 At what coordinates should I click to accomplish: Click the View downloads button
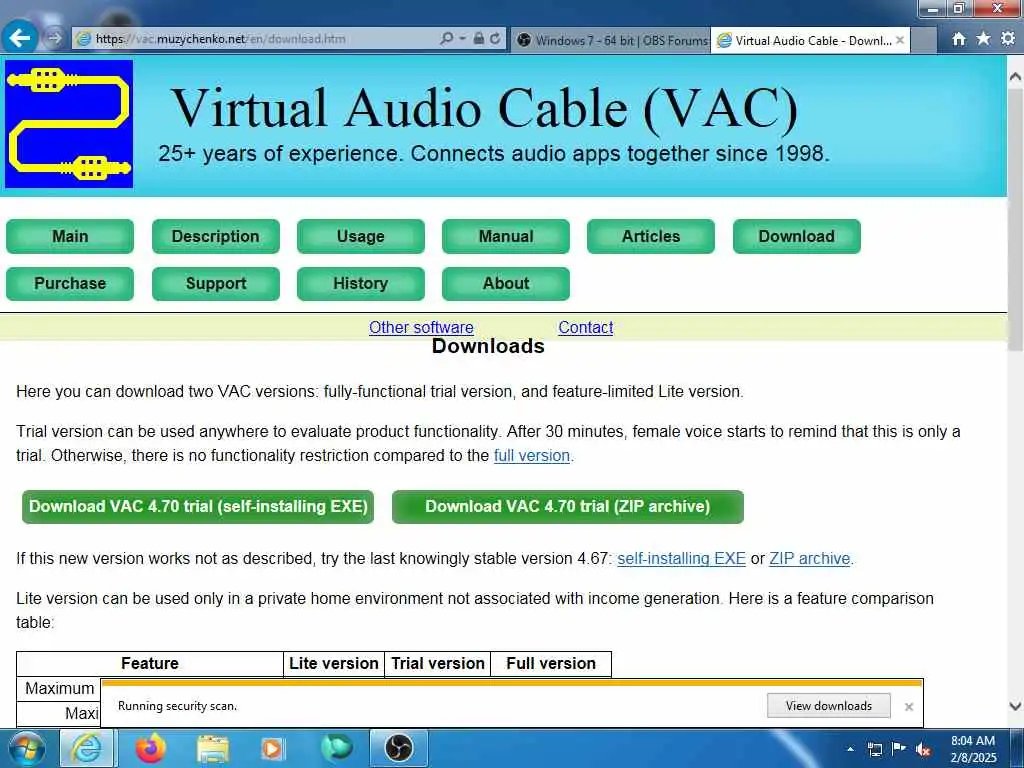tap(829, 706)
